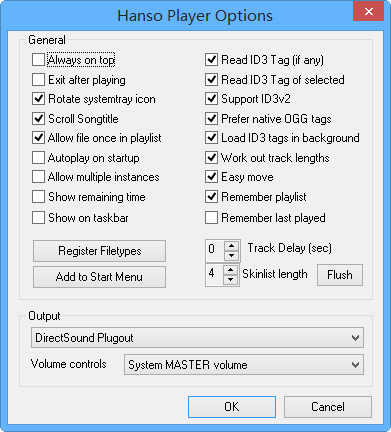Turn off Remember playlist
This screenshot has height=432, width=391.
pos(211,197)
